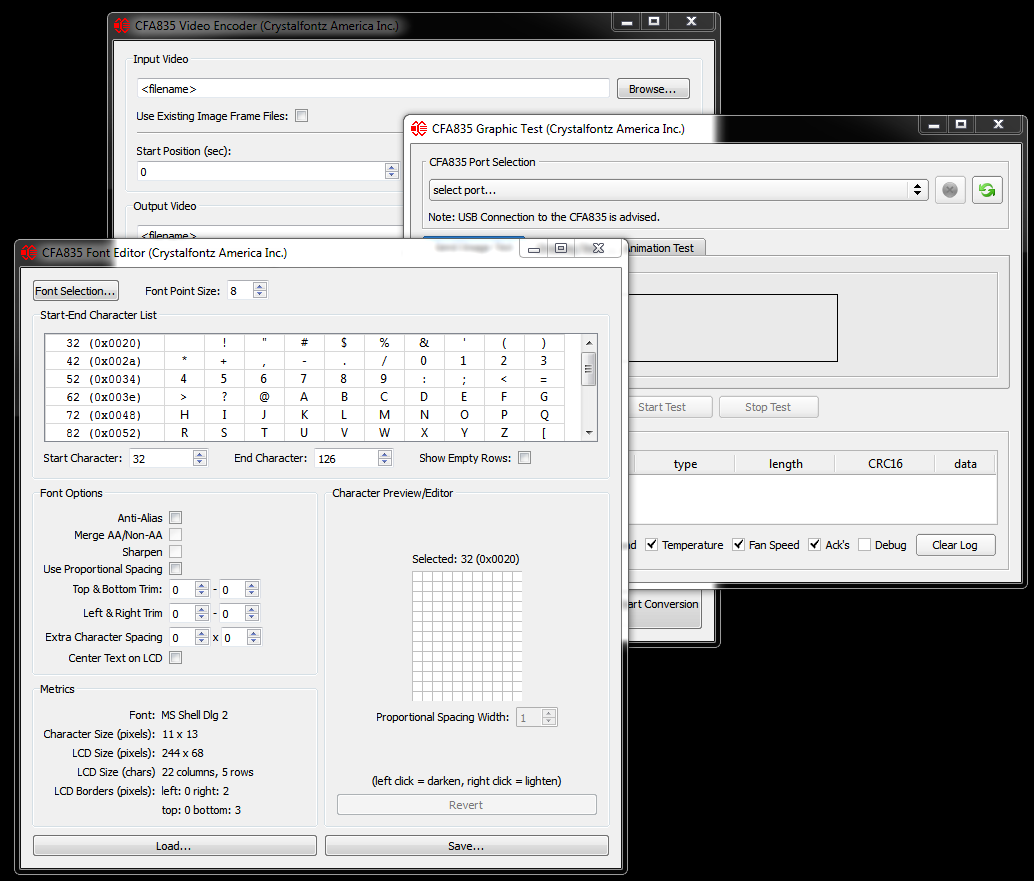
Task: Click the gray disconnect port icon
Action: tap(950, 190)
